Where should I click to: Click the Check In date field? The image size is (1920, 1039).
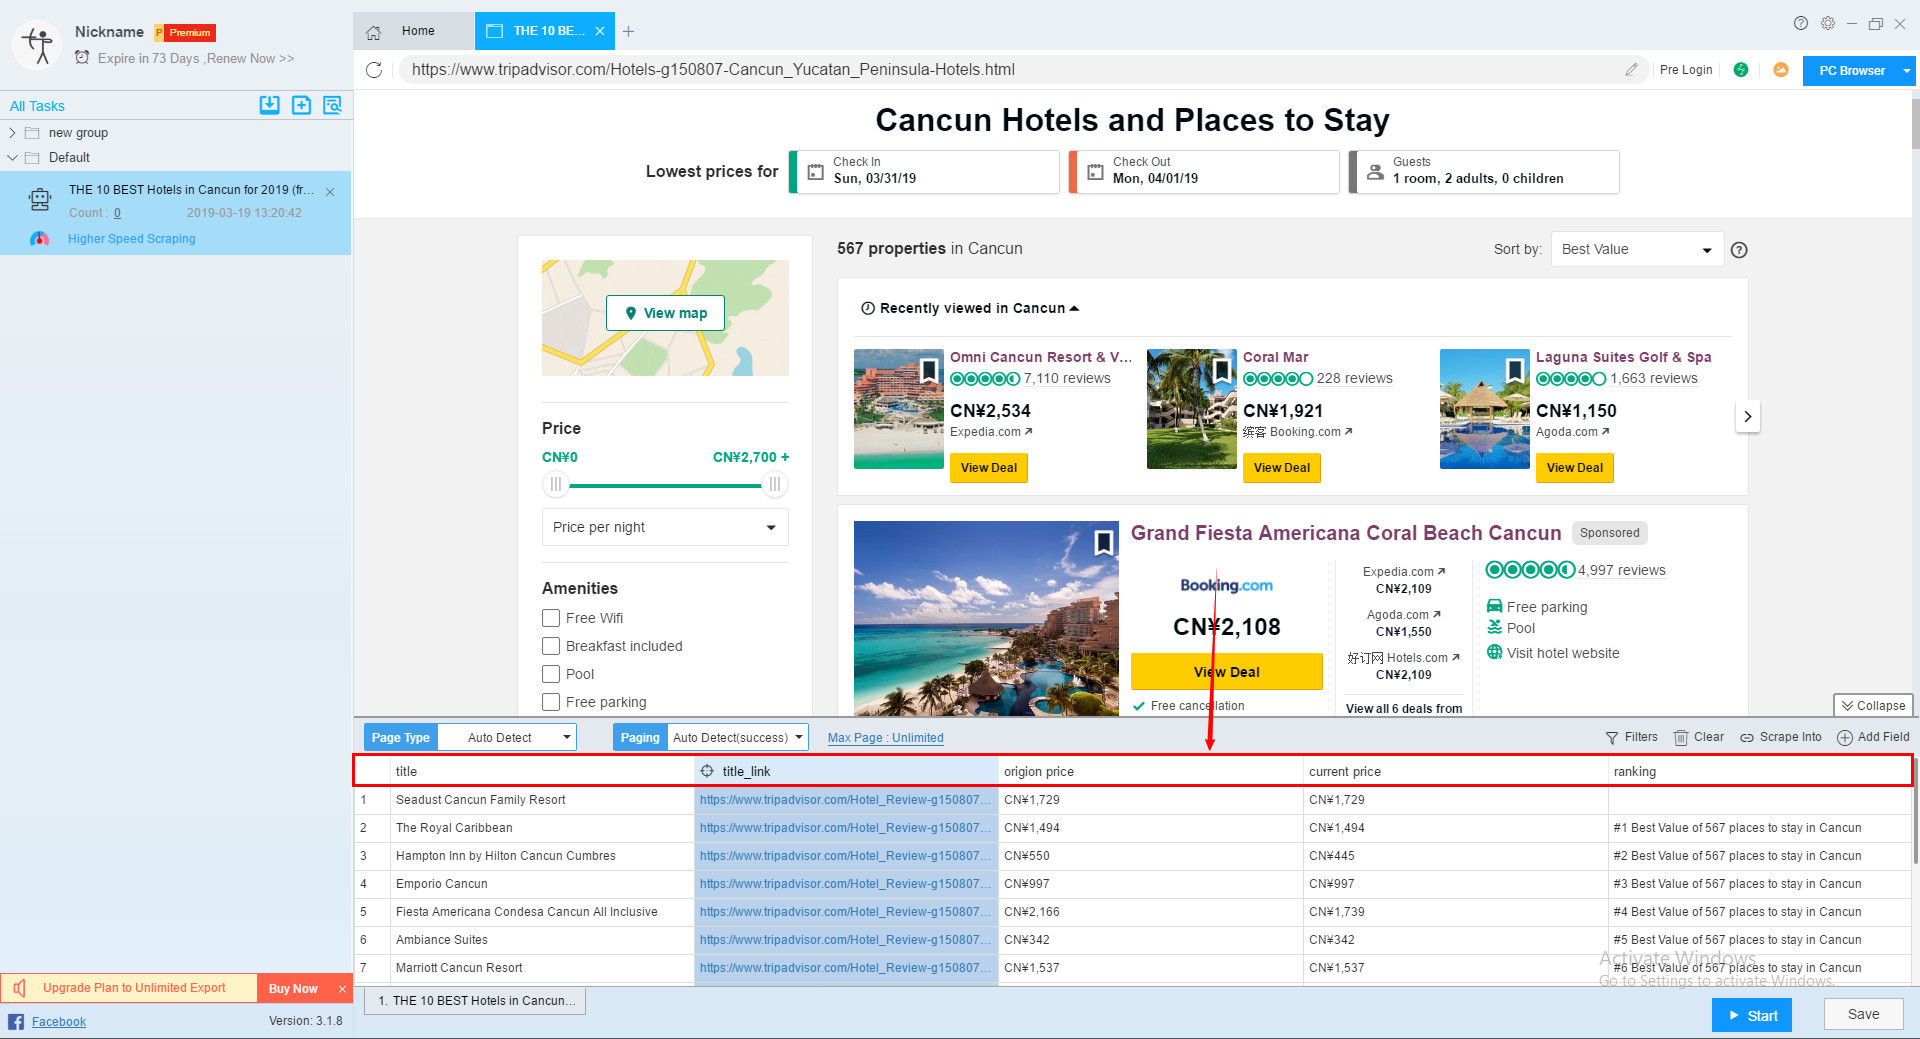coord(924,171)
